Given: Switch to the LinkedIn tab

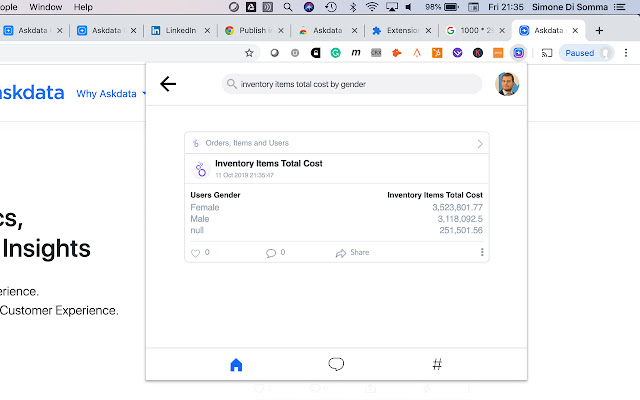Looking at the screenshot, I should 180,30.
